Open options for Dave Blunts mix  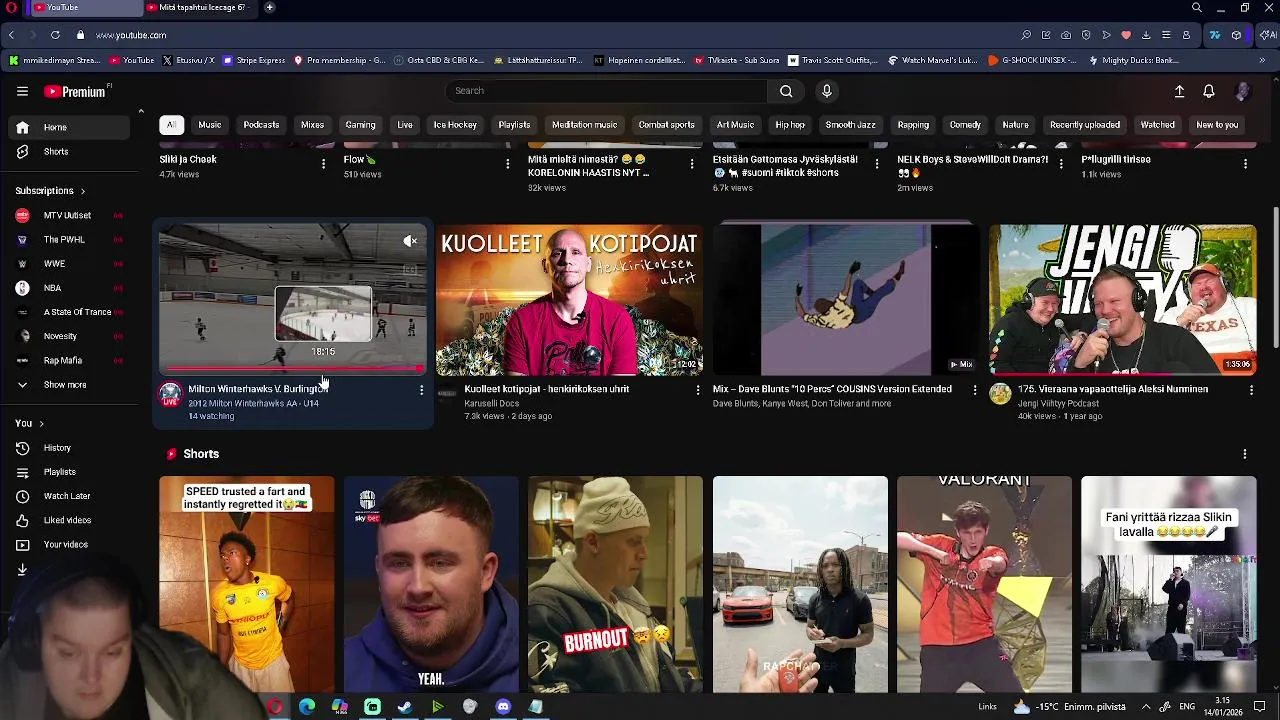tap(975, 390)
